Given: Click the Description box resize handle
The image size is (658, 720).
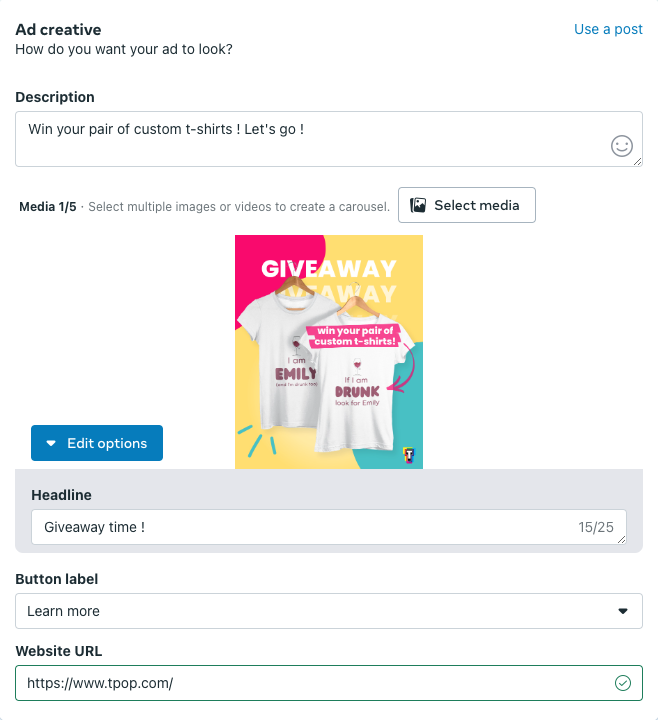Looking at the screenshot, I should point(638,161).
